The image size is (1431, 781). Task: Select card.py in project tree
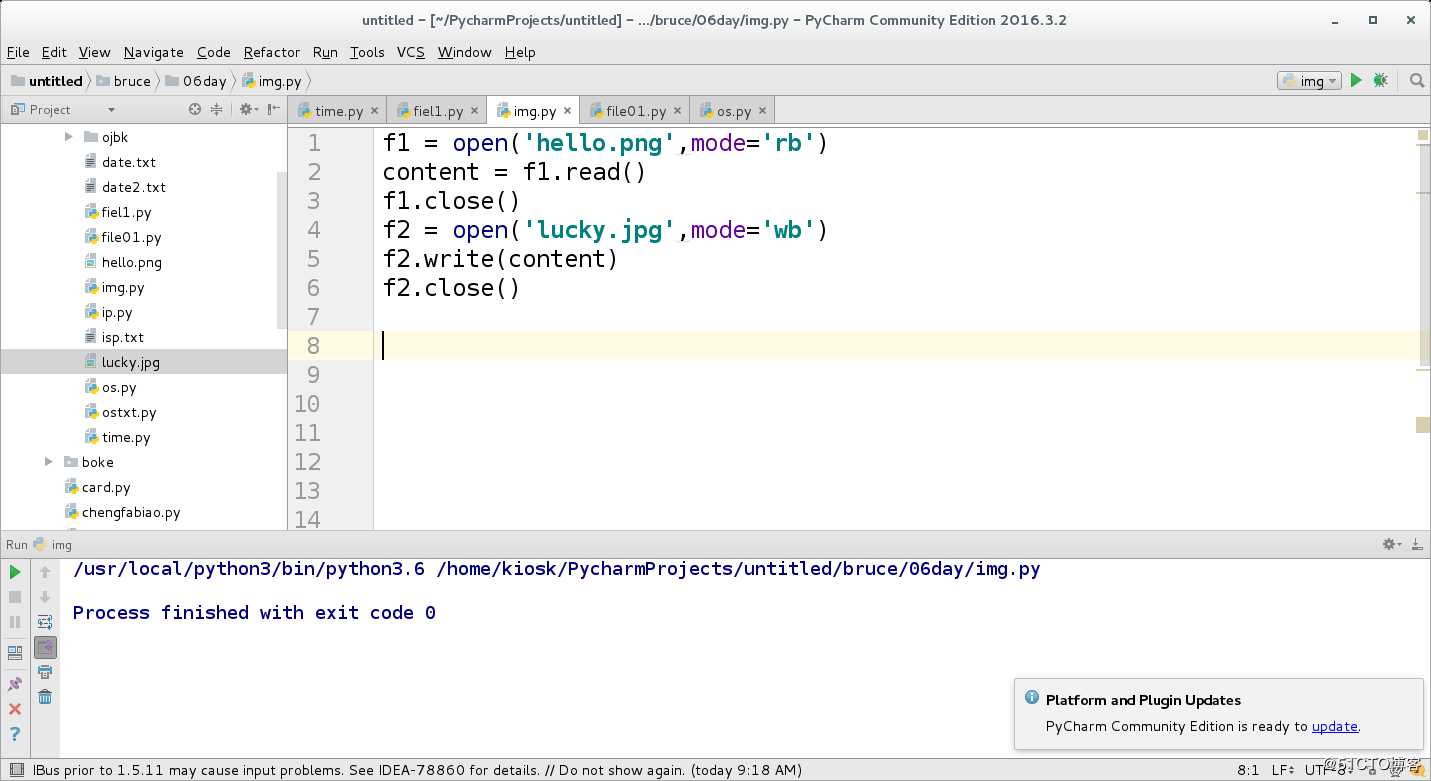[106, 487]
